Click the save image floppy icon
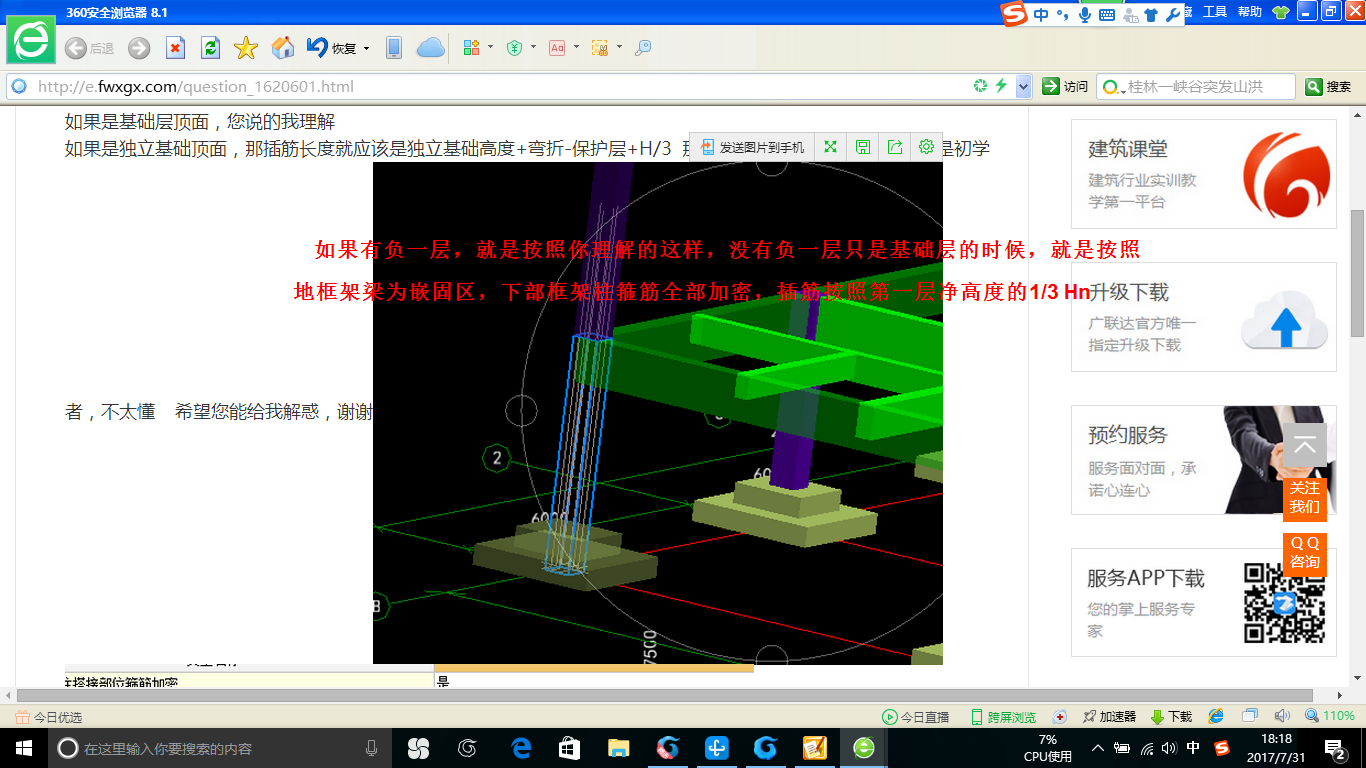The width and height of the screenshot is (1366, 768). 862,147
